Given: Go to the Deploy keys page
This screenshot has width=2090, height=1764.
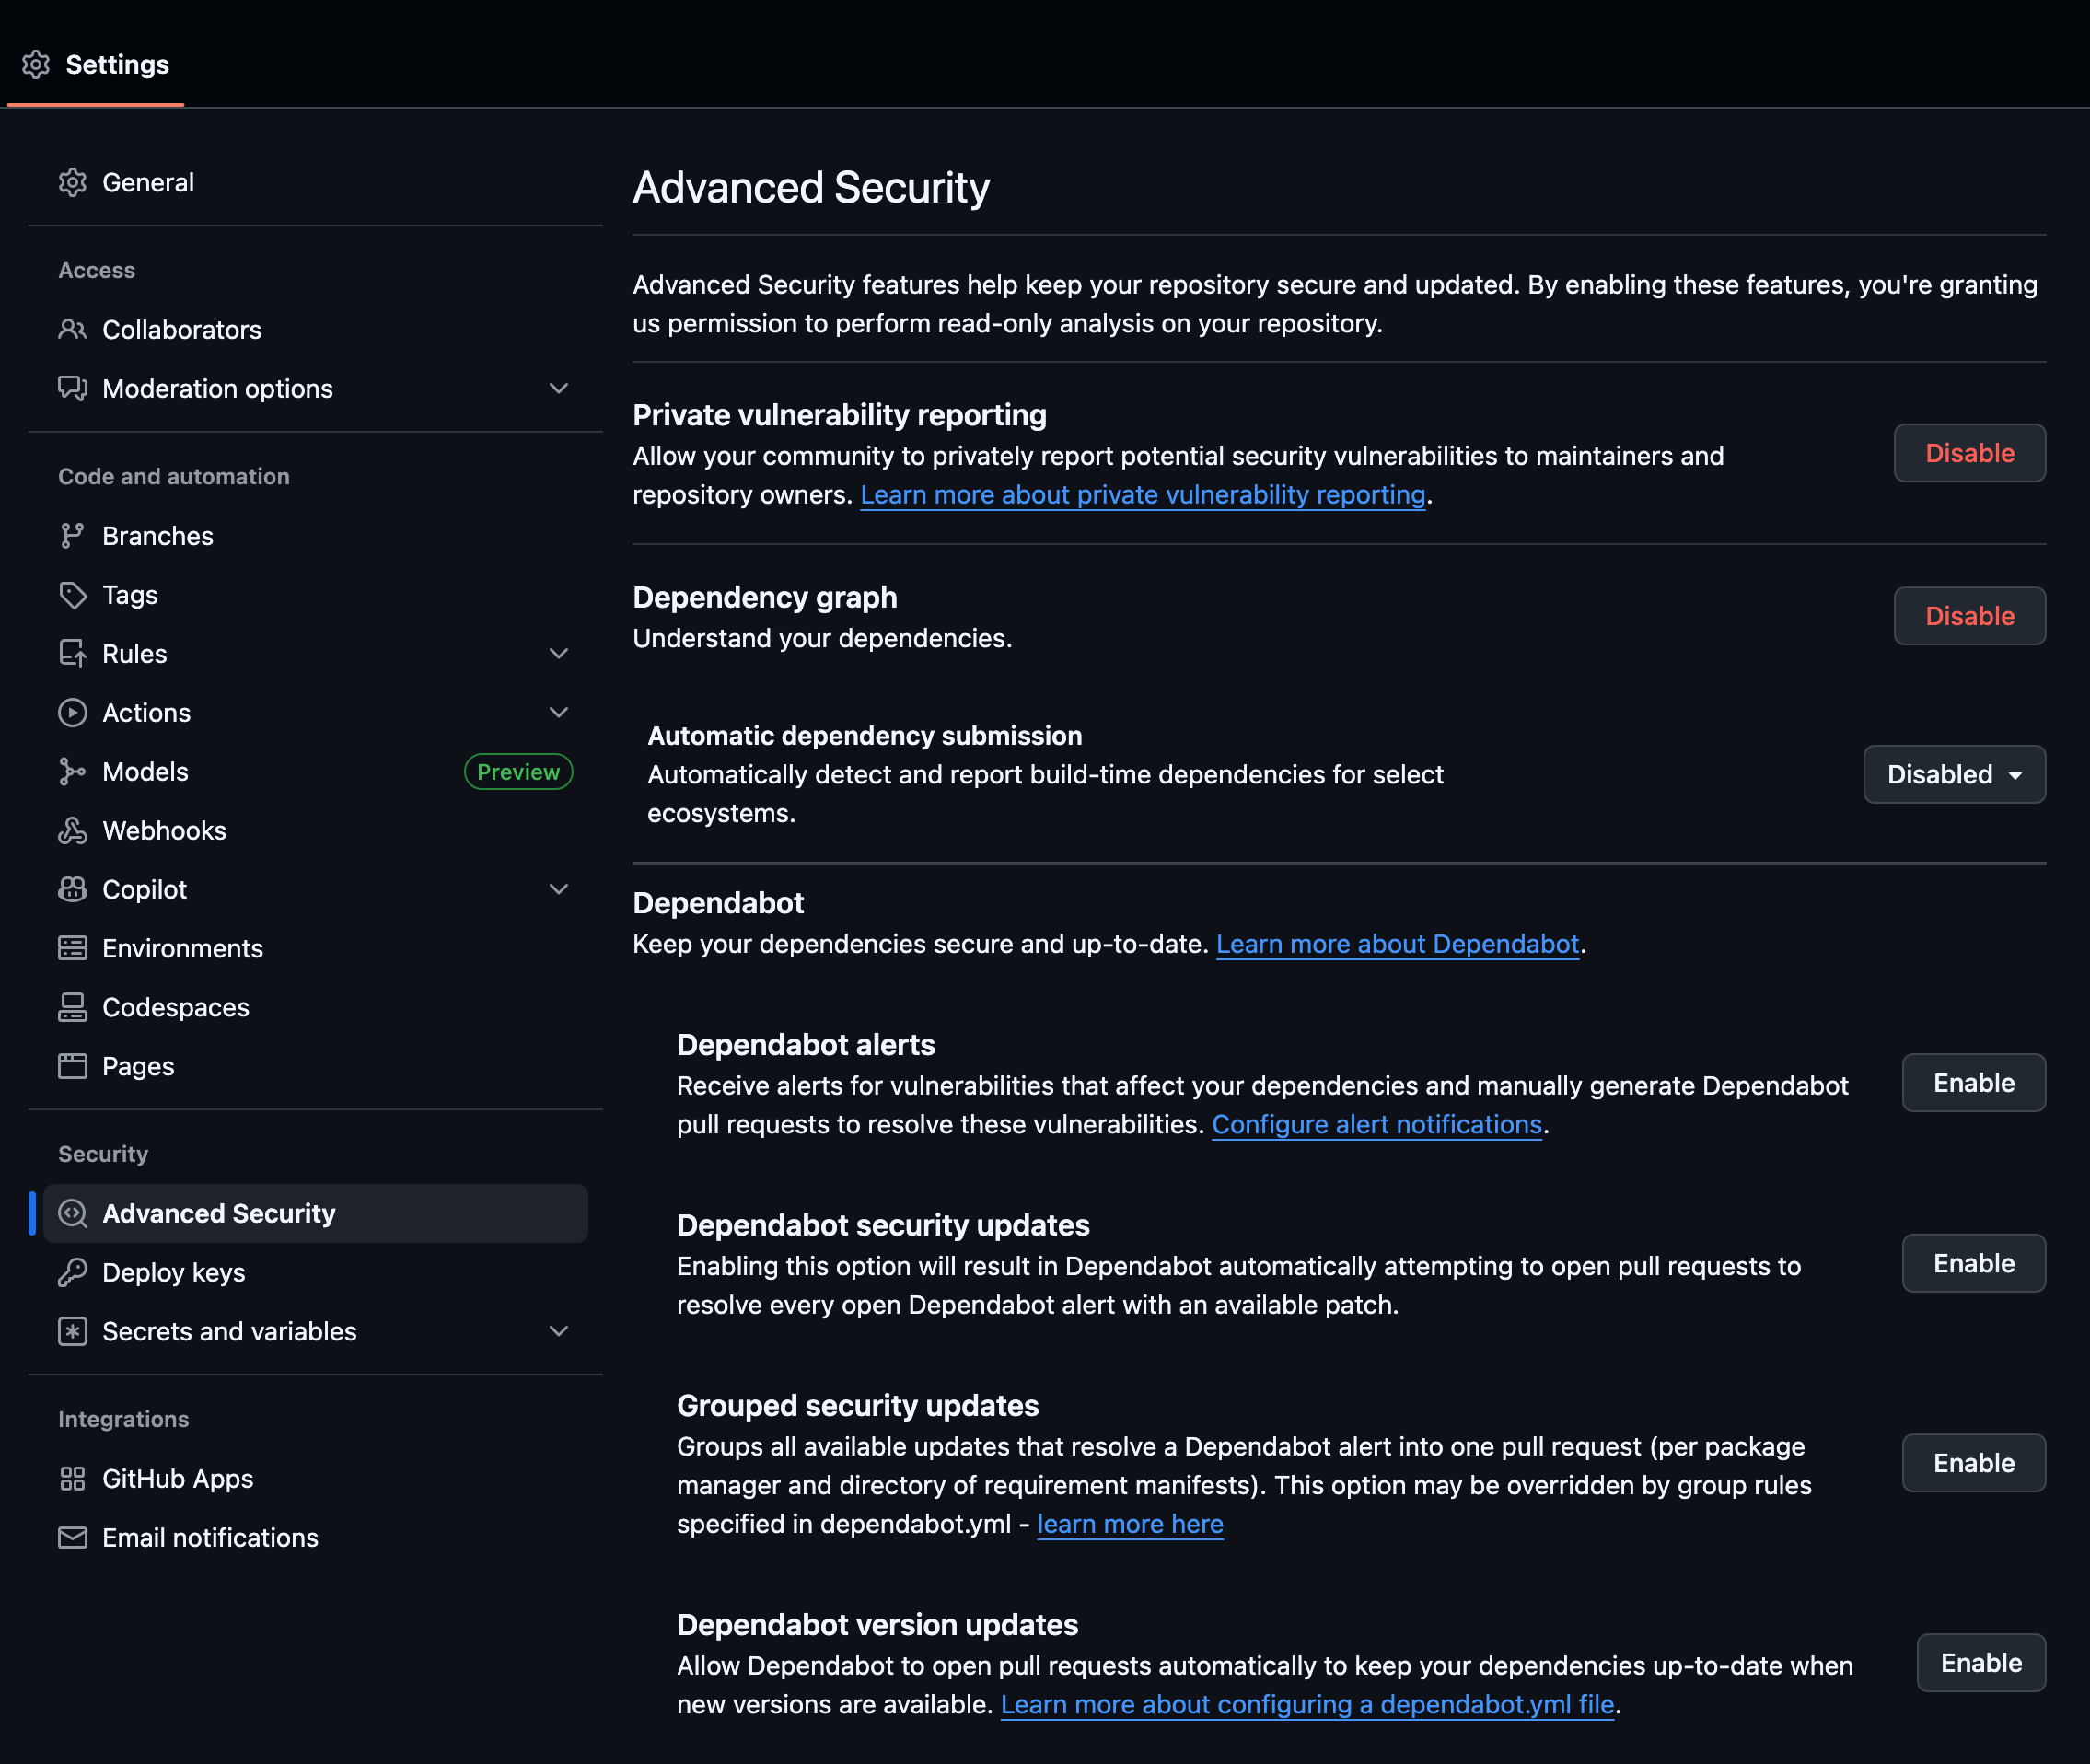Looking at the screenshot, I should (x=315, y=1272).
